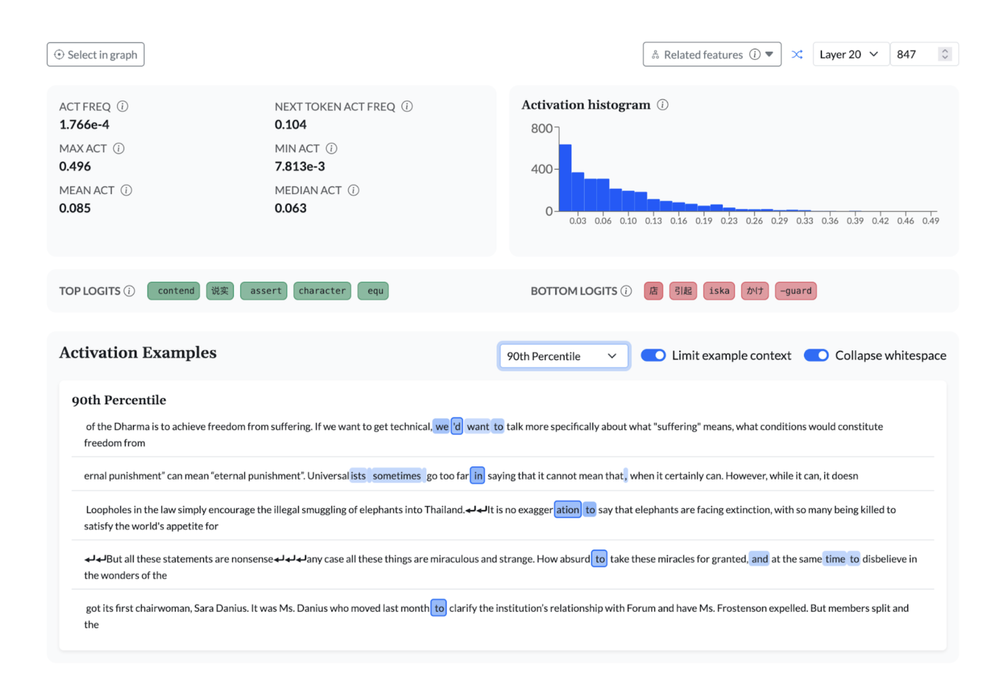
Task: Click the MEAN ACT value 0.085
Action: click(x=75, y=208)
